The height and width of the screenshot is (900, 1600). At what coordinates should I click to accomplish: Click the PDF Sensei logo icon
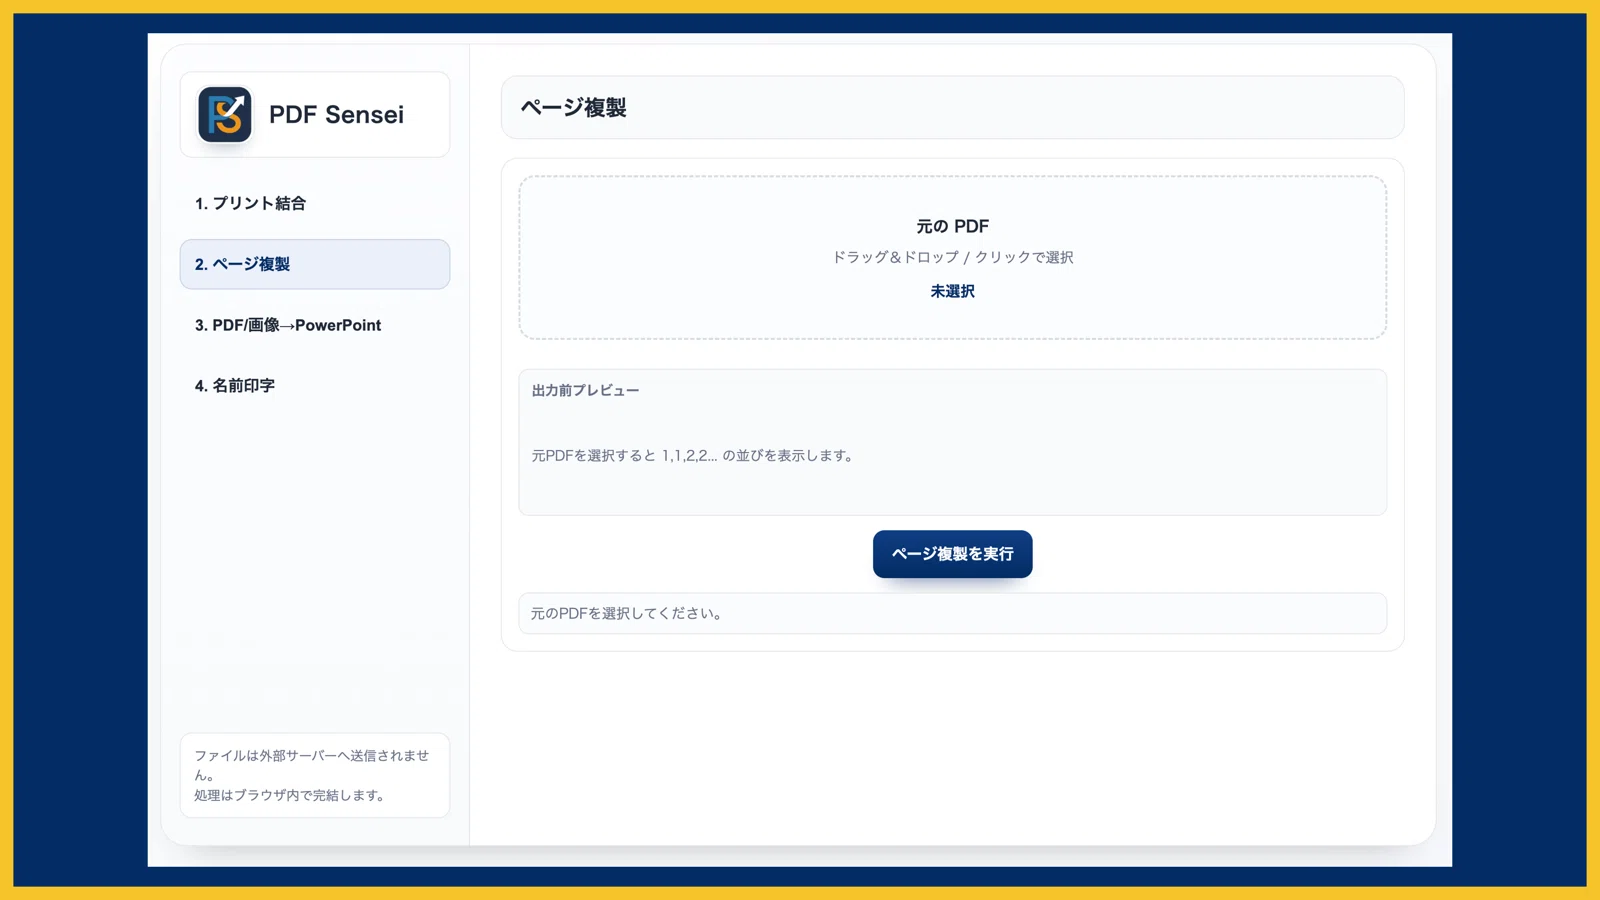click(x=224, y=114)
